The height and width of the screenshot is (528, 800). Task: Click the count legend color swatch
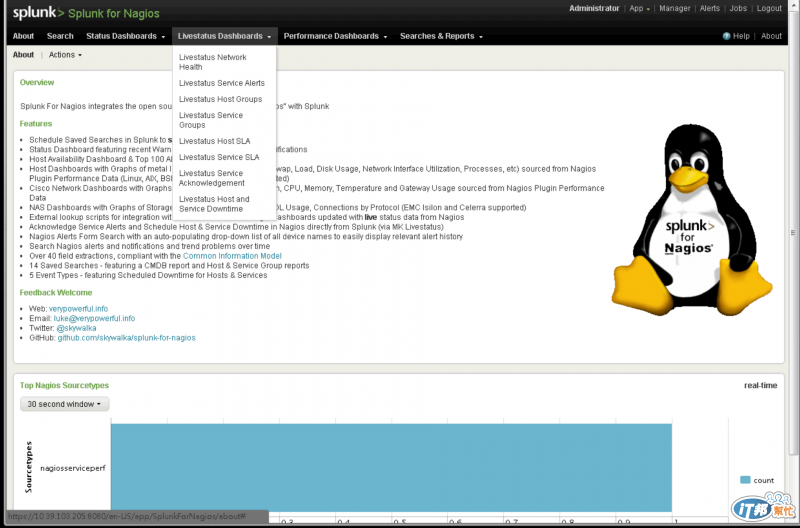tap(745, 480)
